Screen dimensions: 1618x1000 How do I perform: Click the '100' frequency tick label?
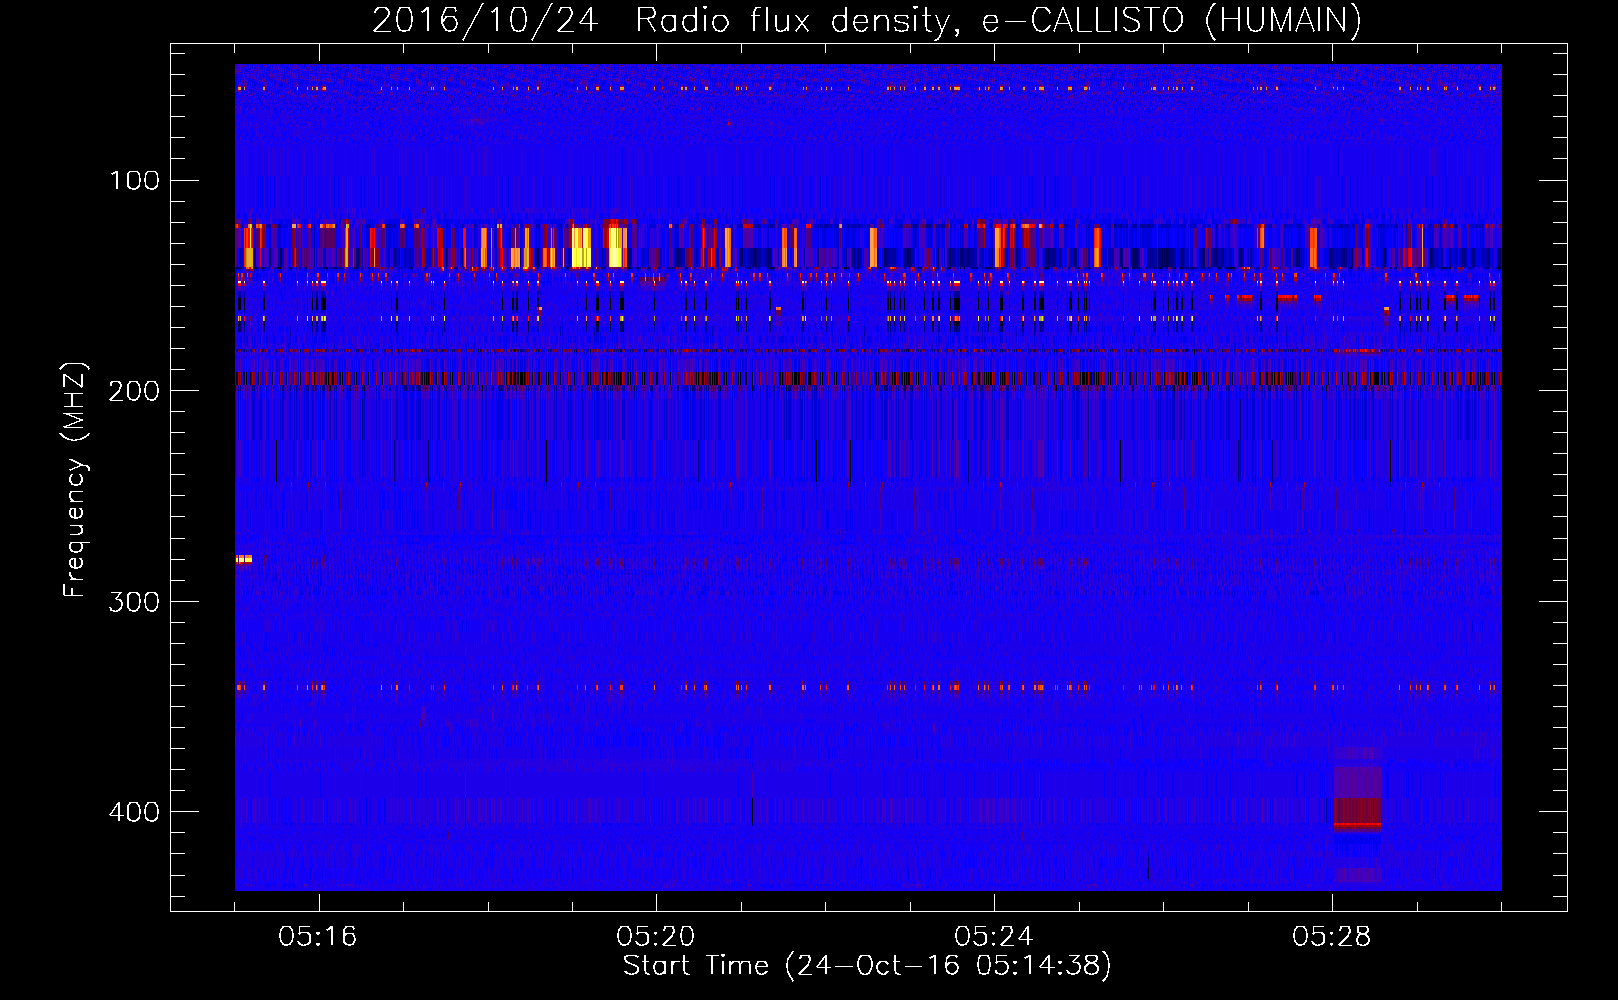(135, 180)
